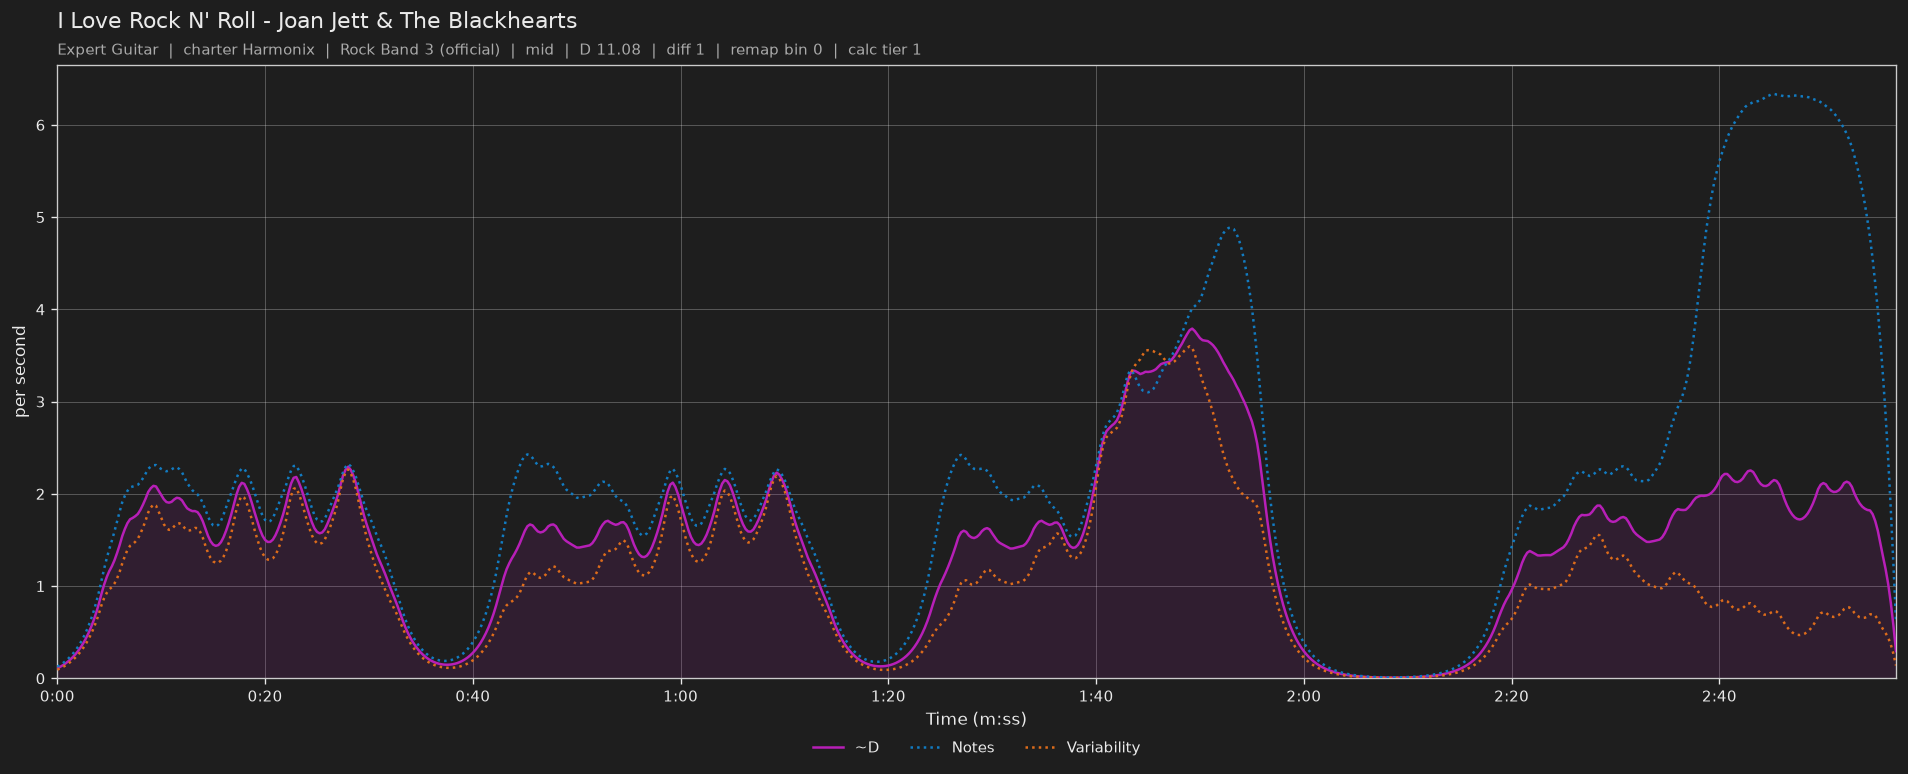Click the 1:00 x-axis tick label
The width and height of the screenshot is (1908, 774).
[x=680, y=697]
